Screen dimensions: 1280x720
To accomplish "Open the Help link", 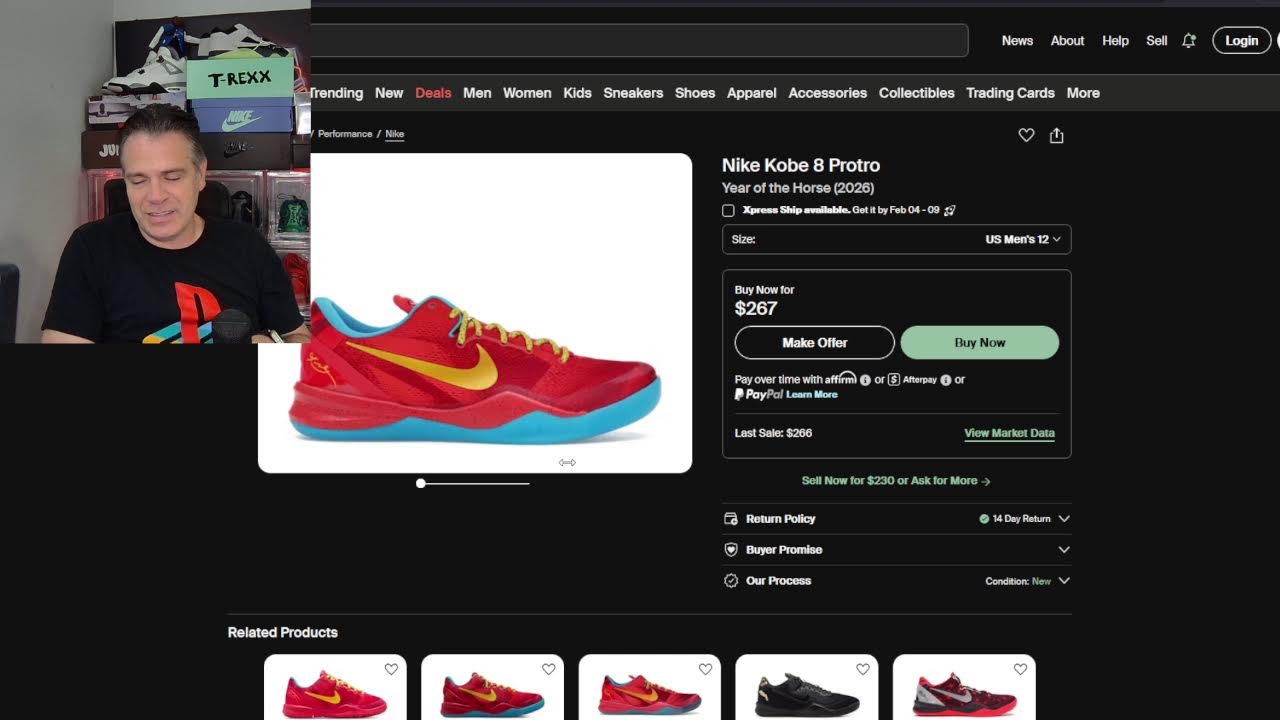I will coord(1115,41).
